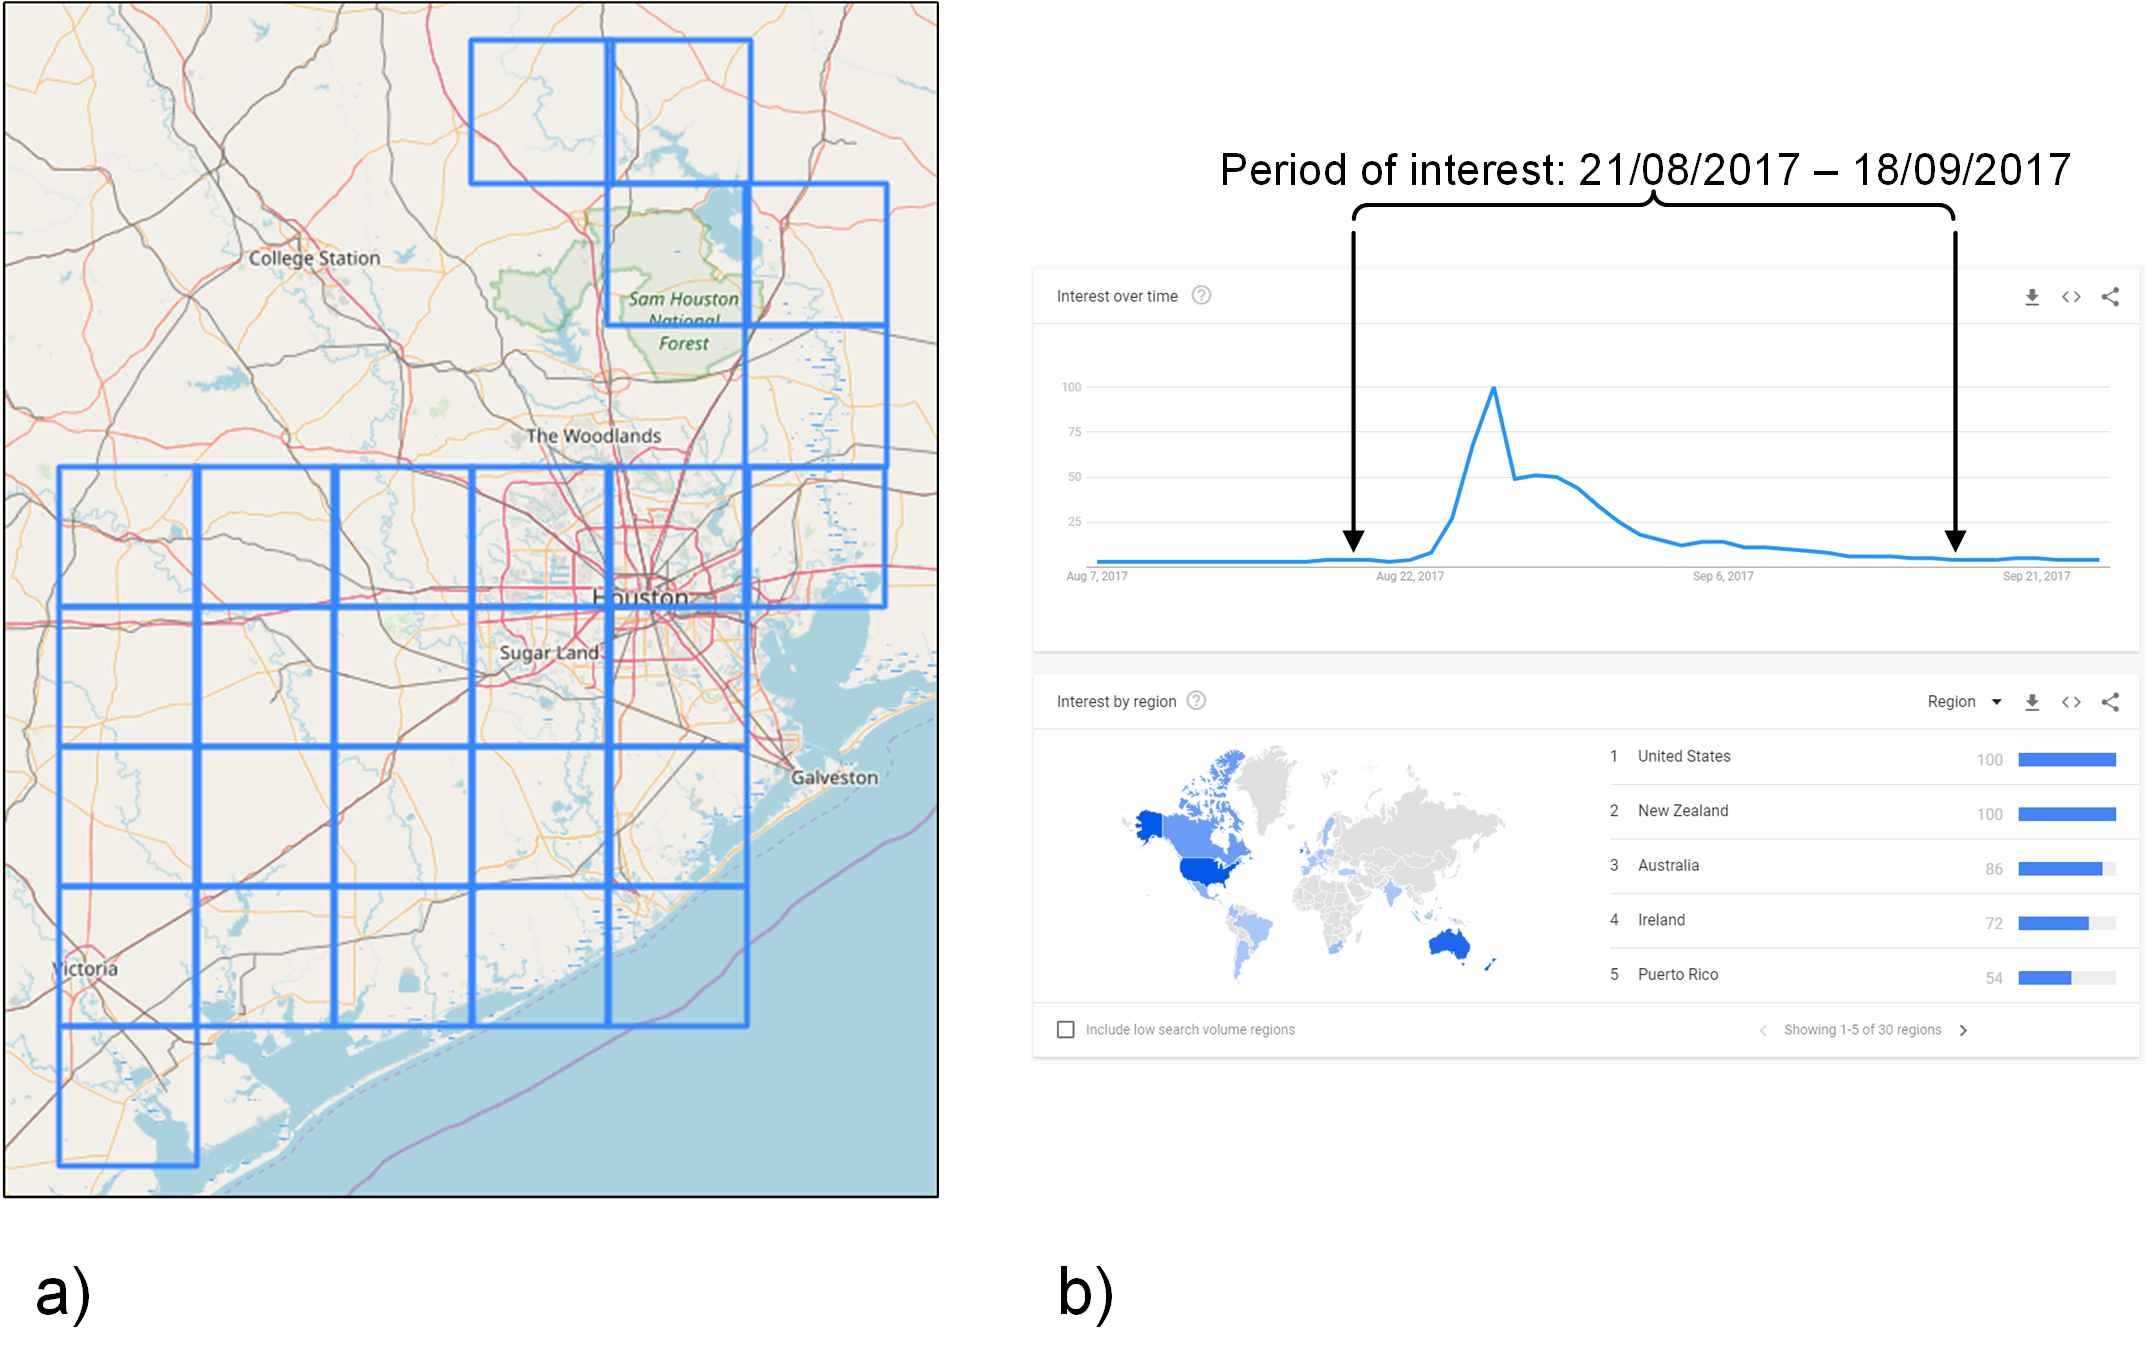The width and height of the screenshot is (2148, 1363).
Task: Open help for Interest by region
Action: (x=1196, y=700)
